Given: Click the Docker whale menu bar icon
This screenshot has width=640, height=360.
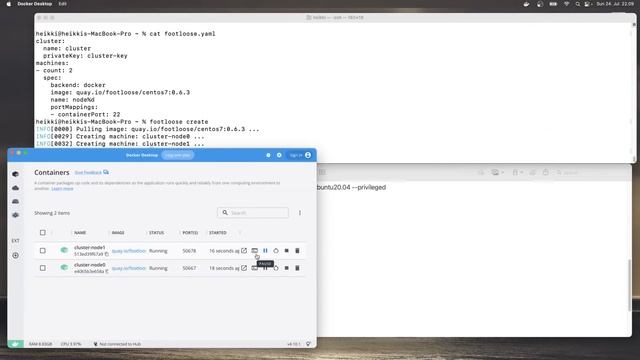Looking at the screenshot, I should [x=527, y=4].
